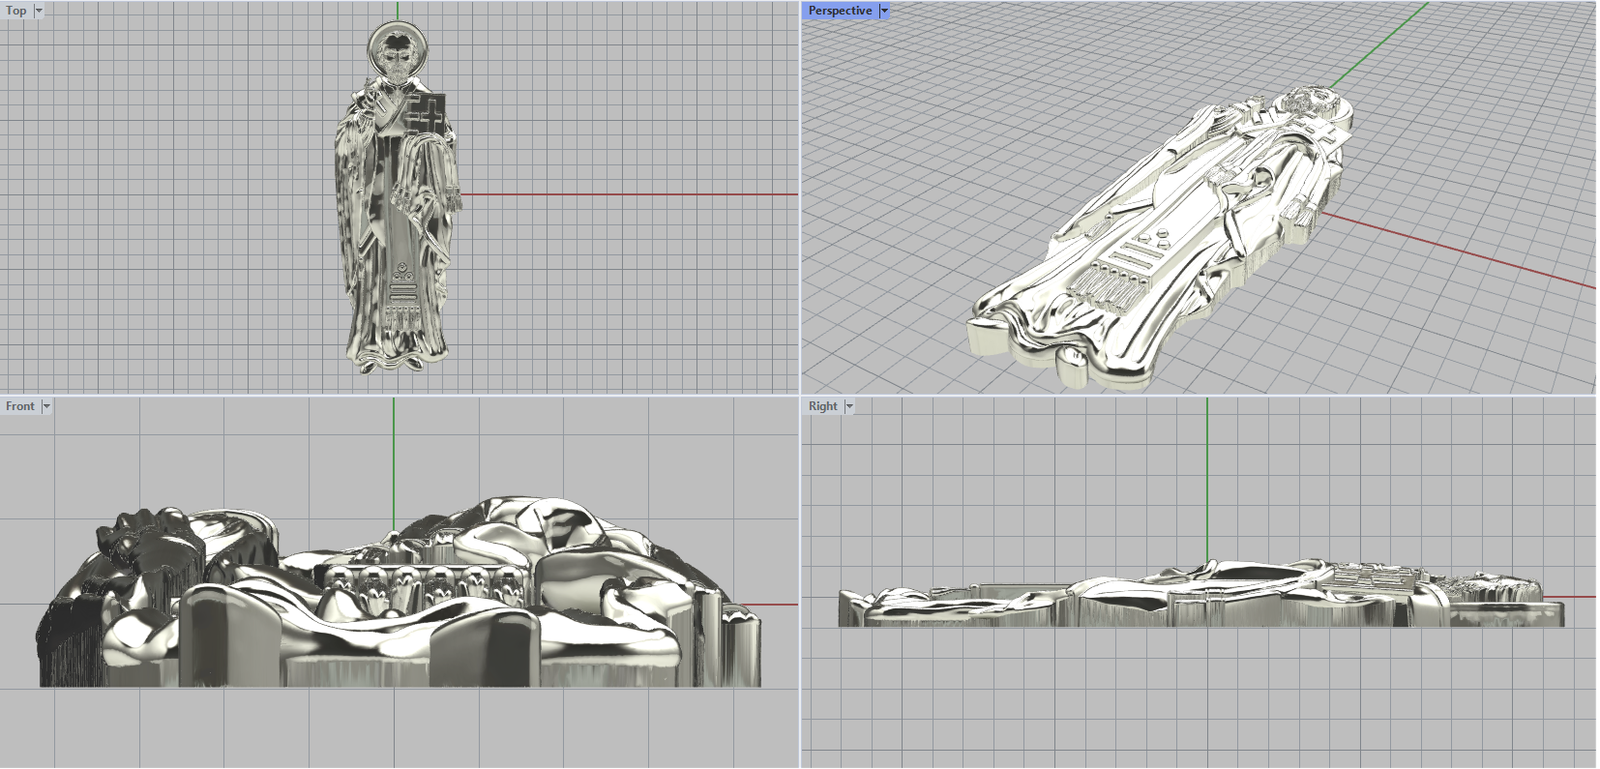Screen dimensions: 1600x769
Task: Click the red X axis in Perspective view
Action: click(1450, 250)
